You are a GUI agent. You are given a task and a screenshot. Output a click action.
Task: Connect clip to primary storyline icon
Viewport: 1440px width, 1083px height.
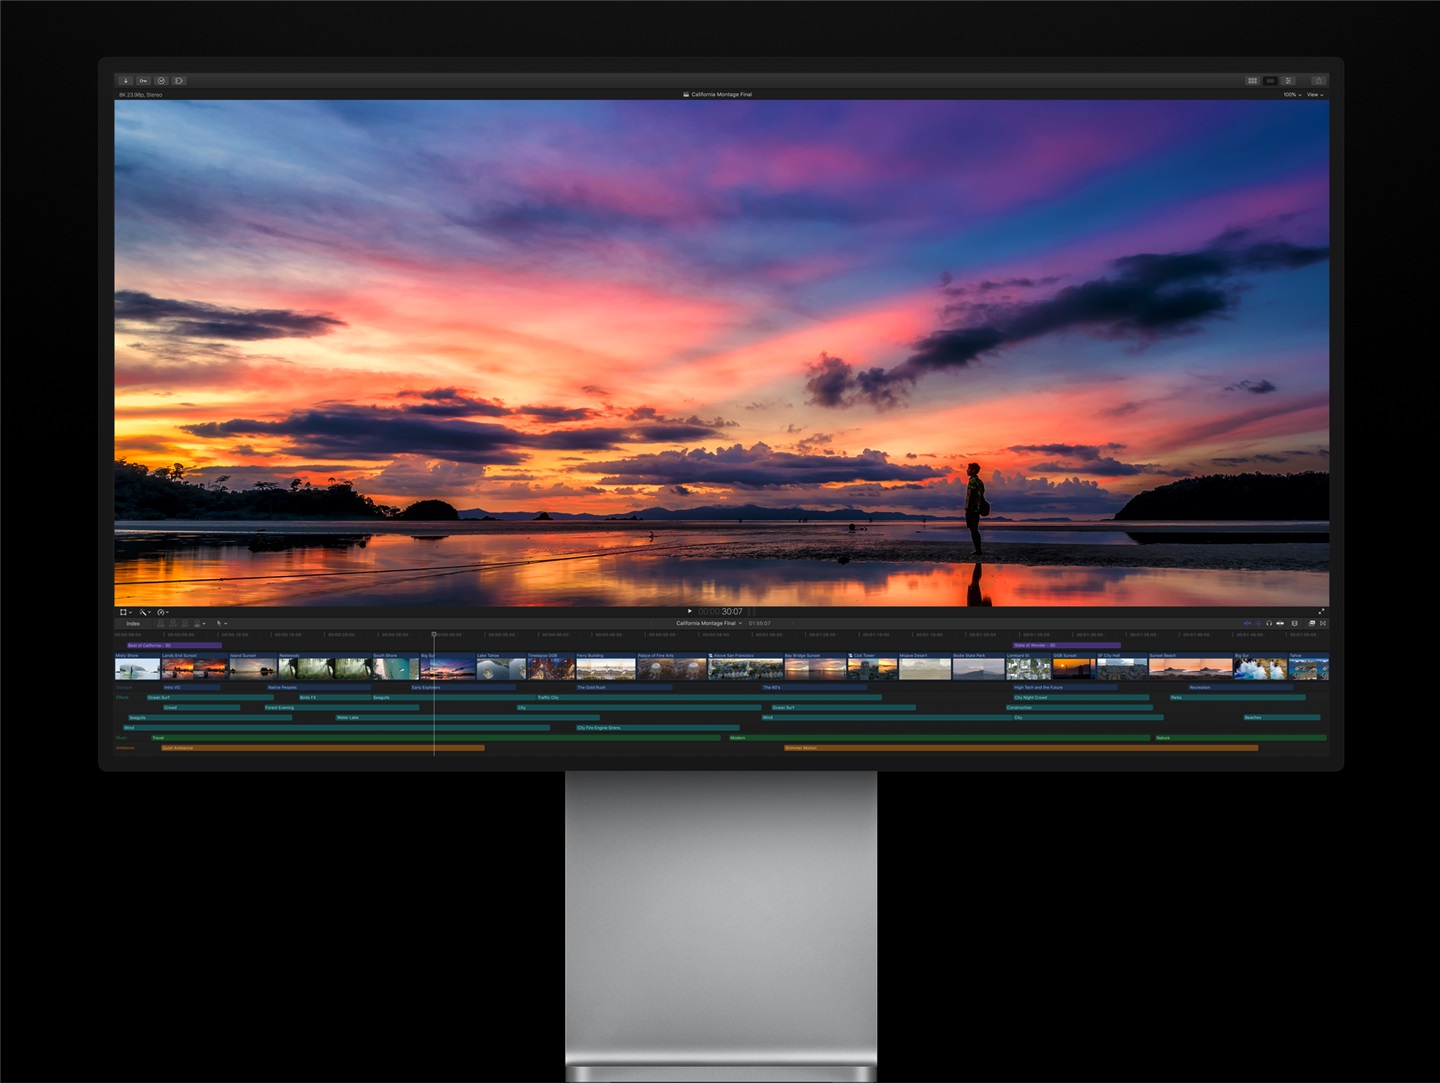point(161,623)
